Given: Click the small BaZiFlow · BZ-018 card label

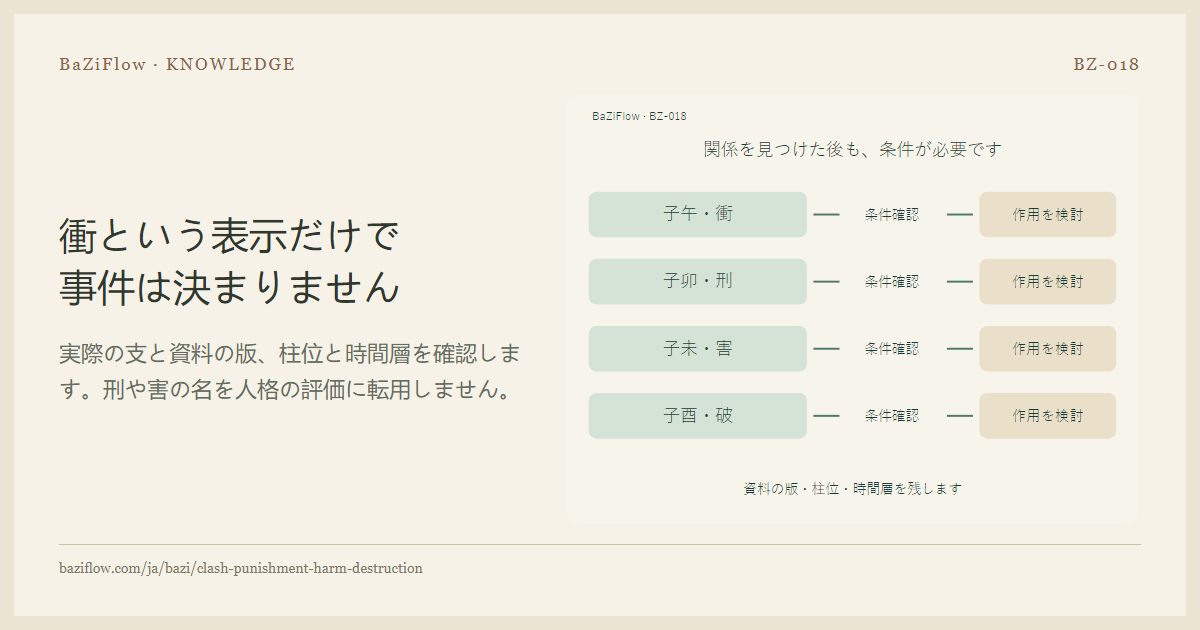Looking at the screenshot, I should pos(639,116).
